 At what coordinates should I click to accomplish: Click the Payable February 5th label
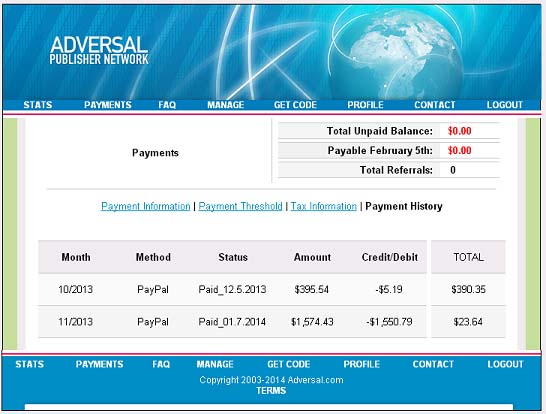coord(380,150)
